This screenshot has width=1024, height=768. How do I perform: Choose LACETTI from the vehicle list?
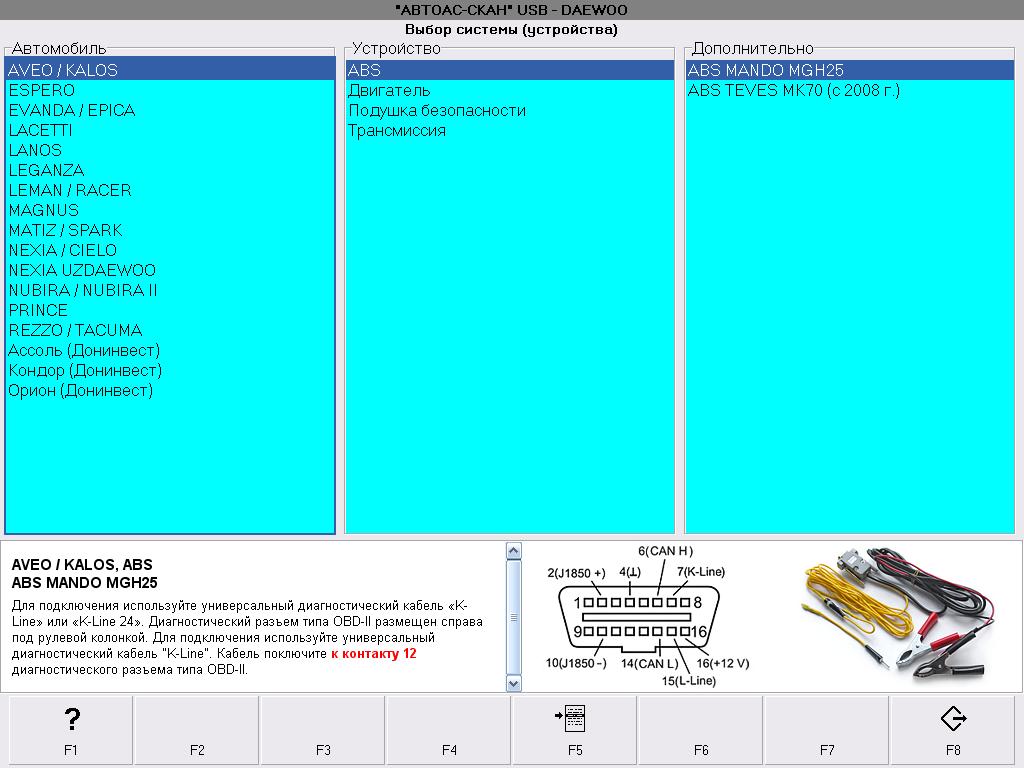click(170, 130)
